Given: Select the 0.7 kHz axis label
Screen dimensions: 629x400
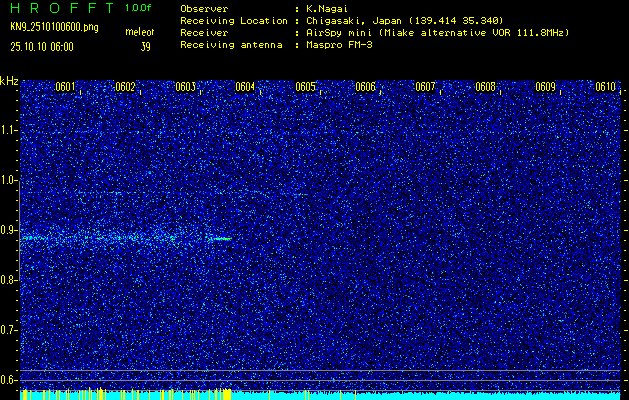Looking at the screenshot, I should (x=9, y=330).
